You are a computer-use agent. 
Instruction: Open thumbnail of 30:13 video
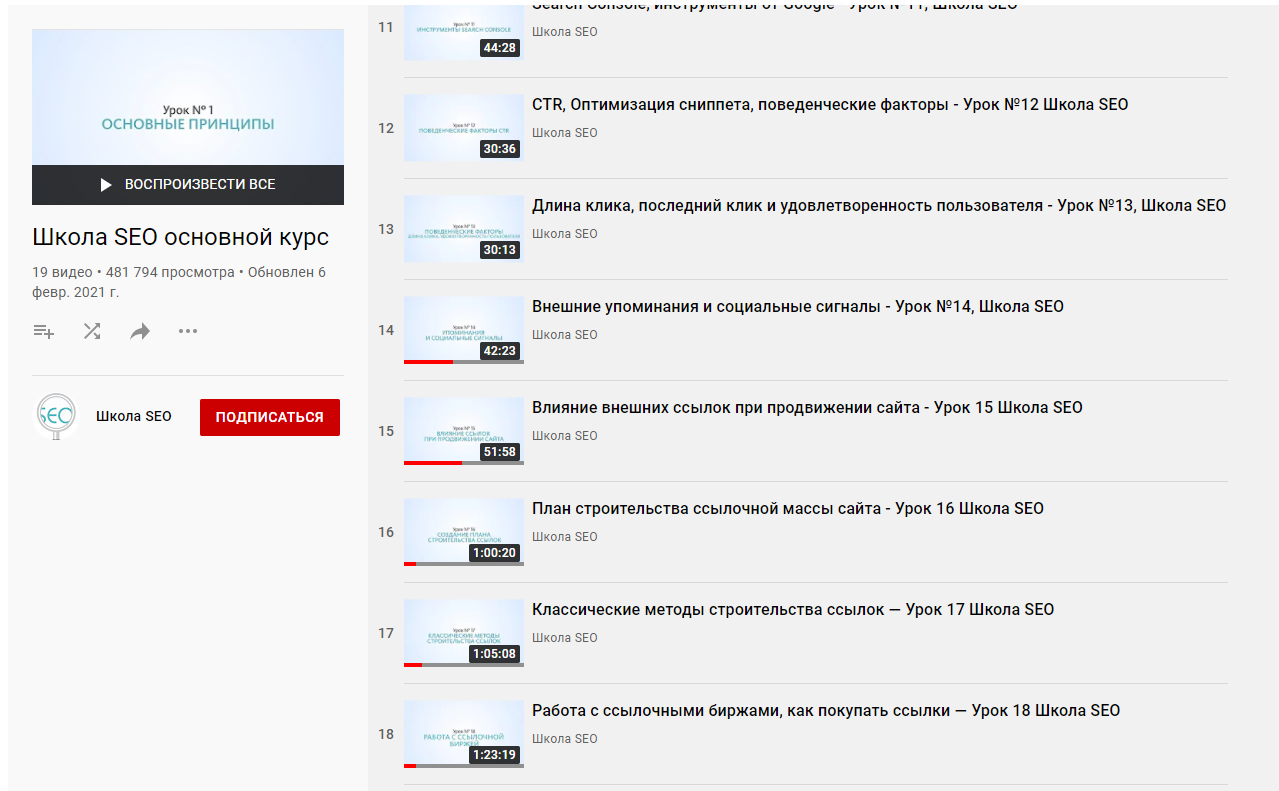tap(464, 229)
